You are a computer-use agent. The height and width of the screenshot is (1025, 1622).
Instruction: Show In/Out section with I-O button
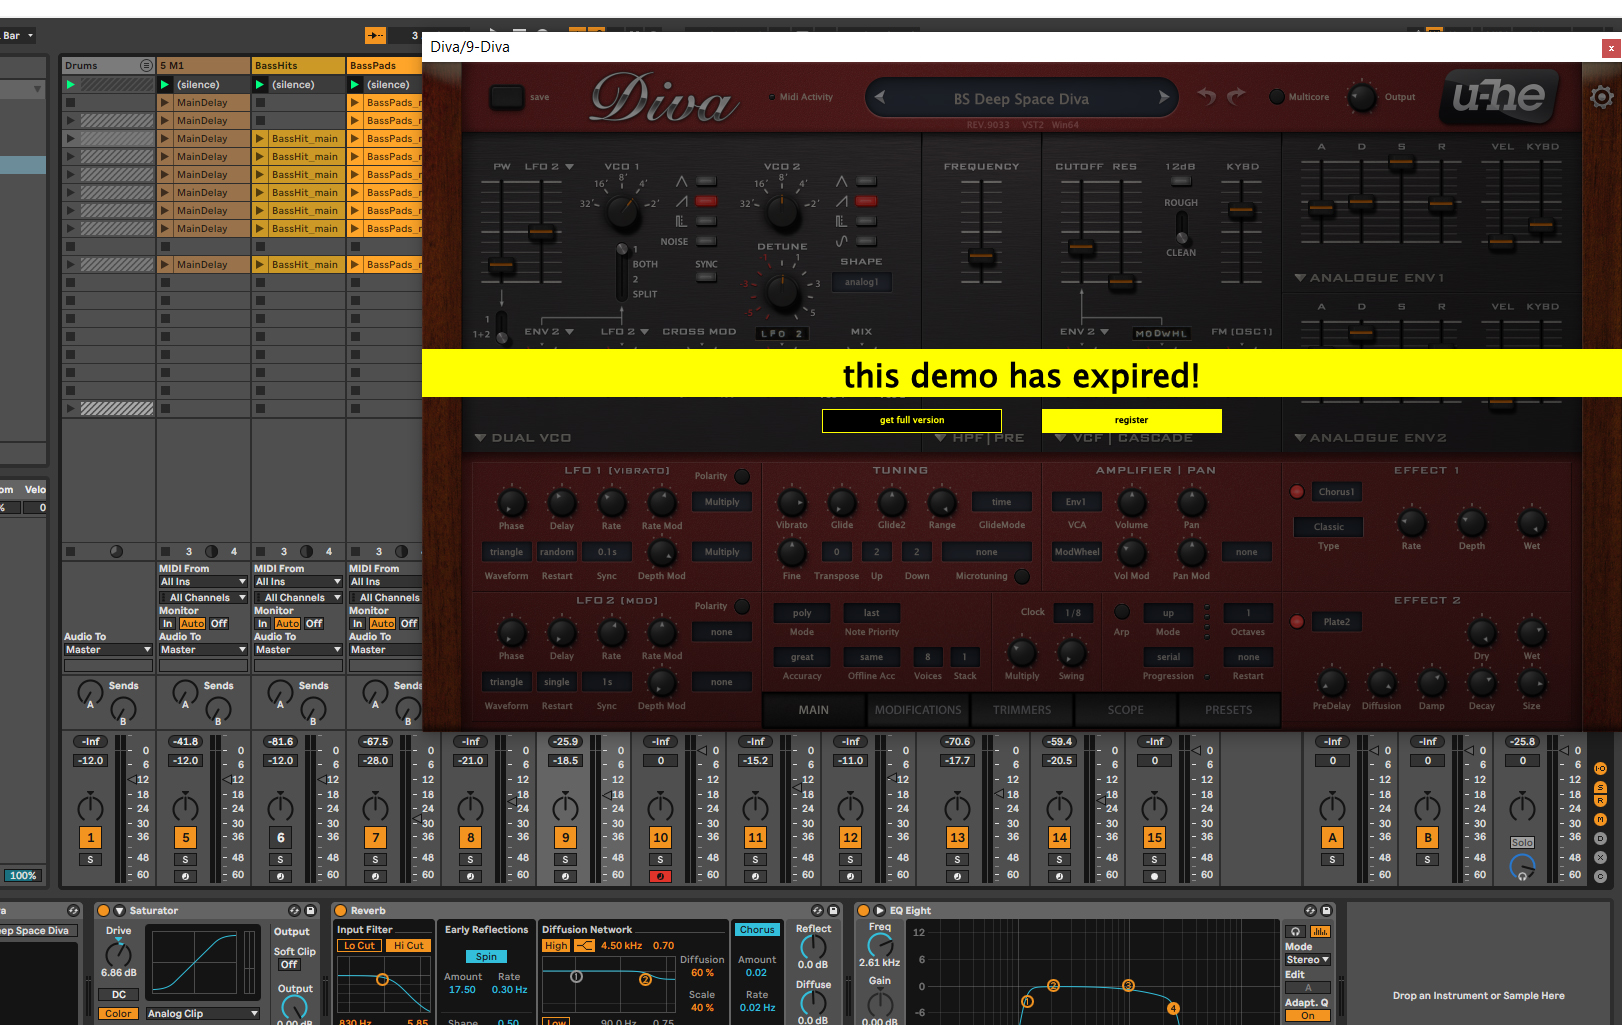coord(1600,768)
